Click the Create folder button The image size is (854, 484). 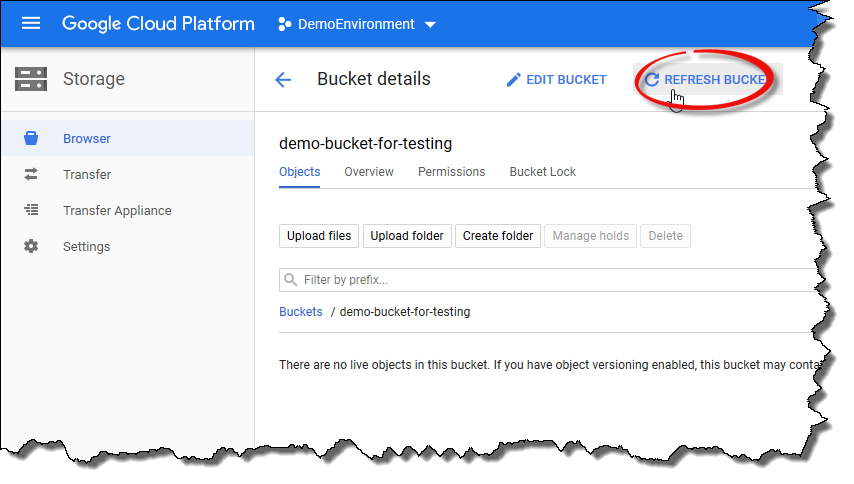click(497, 236)
